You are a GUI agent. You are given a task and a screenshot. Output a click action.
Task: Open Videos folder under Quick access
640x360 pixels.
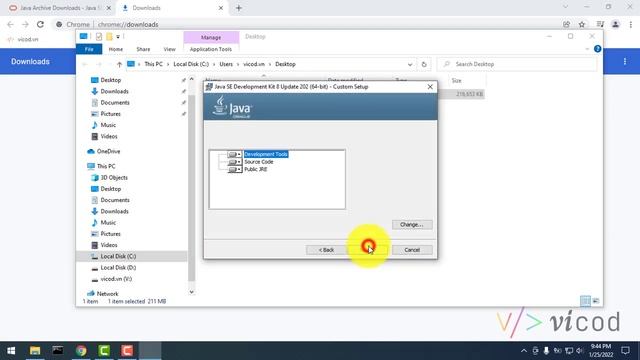coord(109,136)
